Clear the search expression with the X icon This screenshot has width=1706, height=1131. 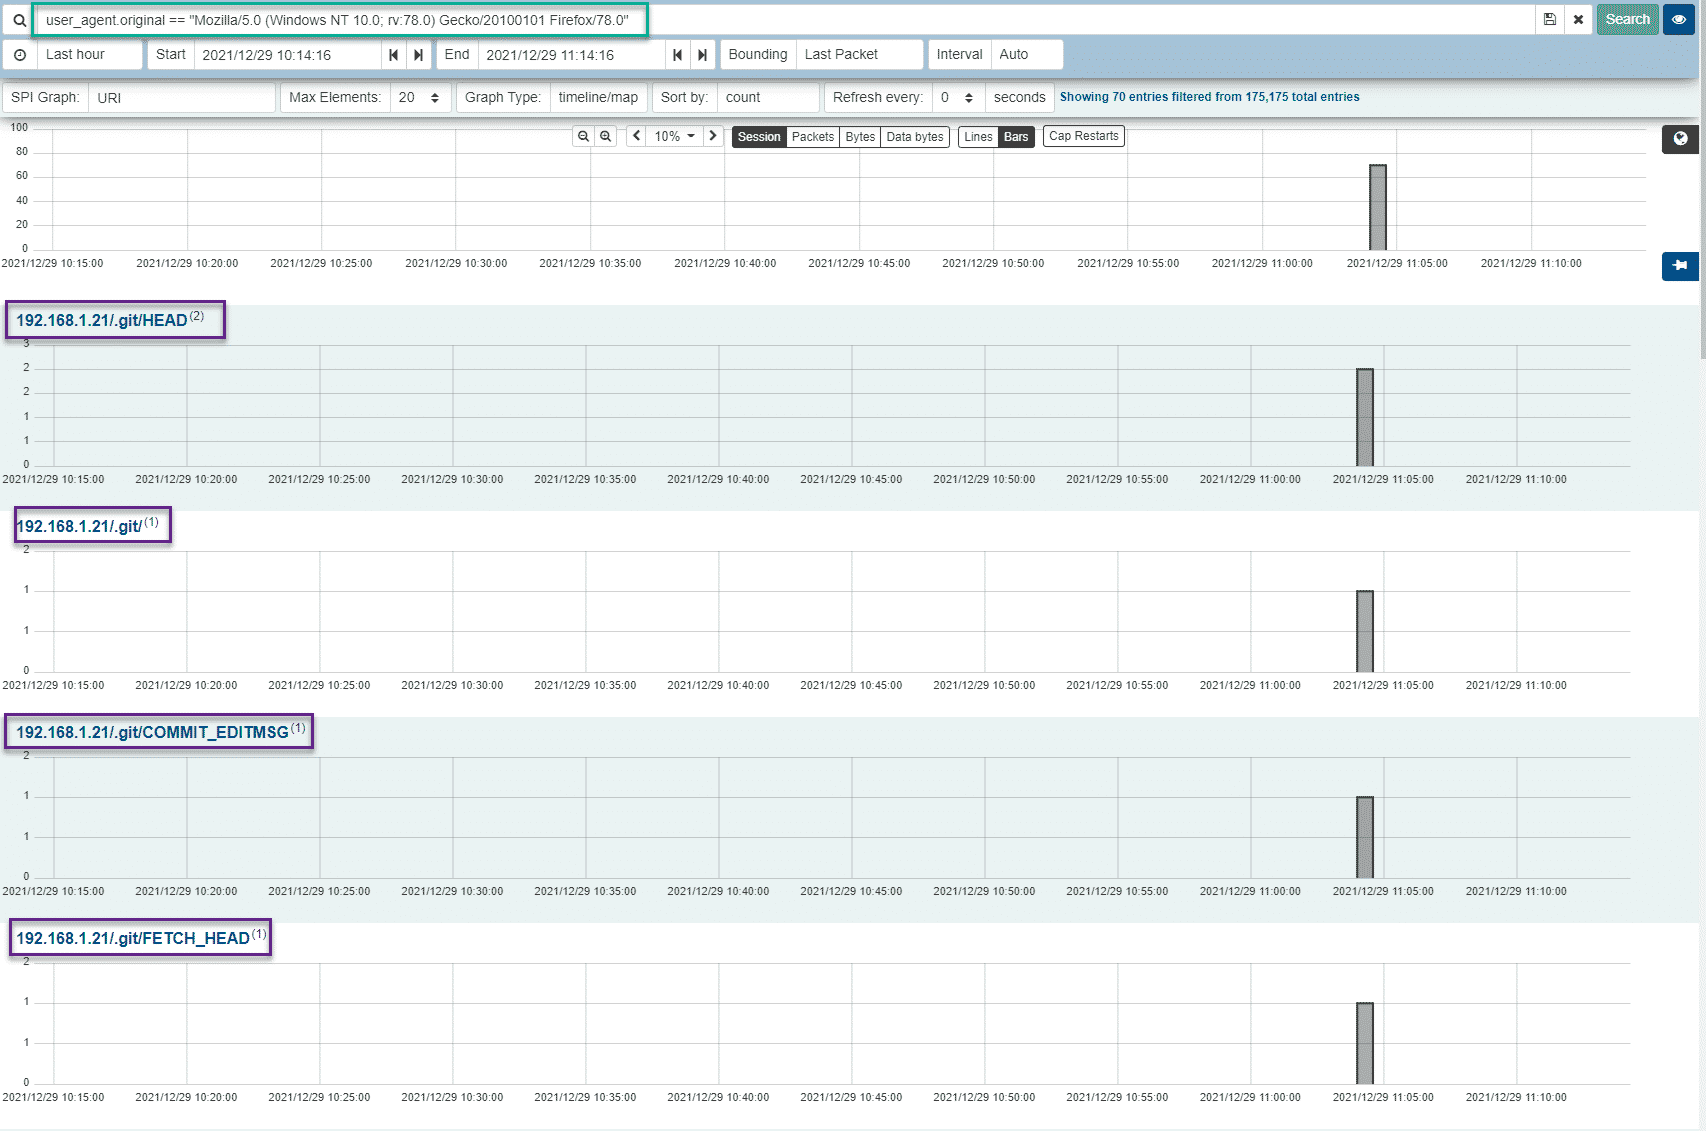1577,19
